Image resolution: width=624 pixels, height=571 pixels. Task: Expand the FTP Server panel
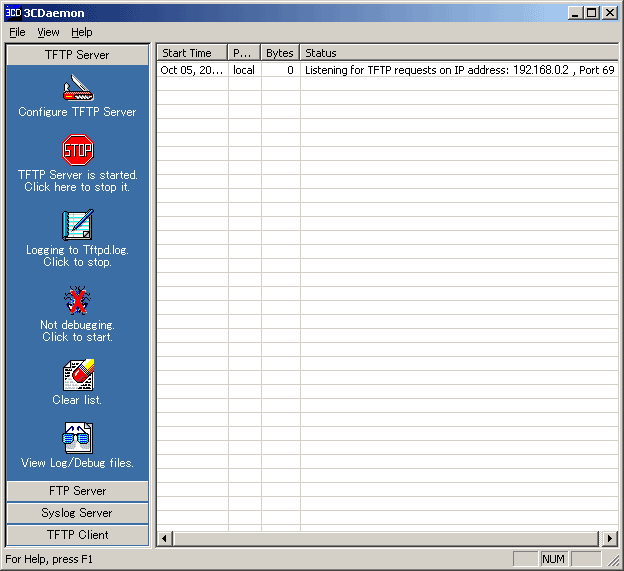[x=78, y=491]
